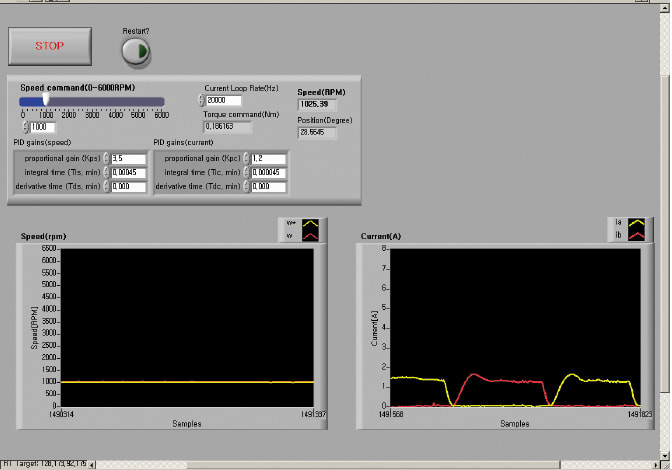Click the PID gains(current) label
The width and height of the screenshot is (672, 470).
[x=183, y=142]
